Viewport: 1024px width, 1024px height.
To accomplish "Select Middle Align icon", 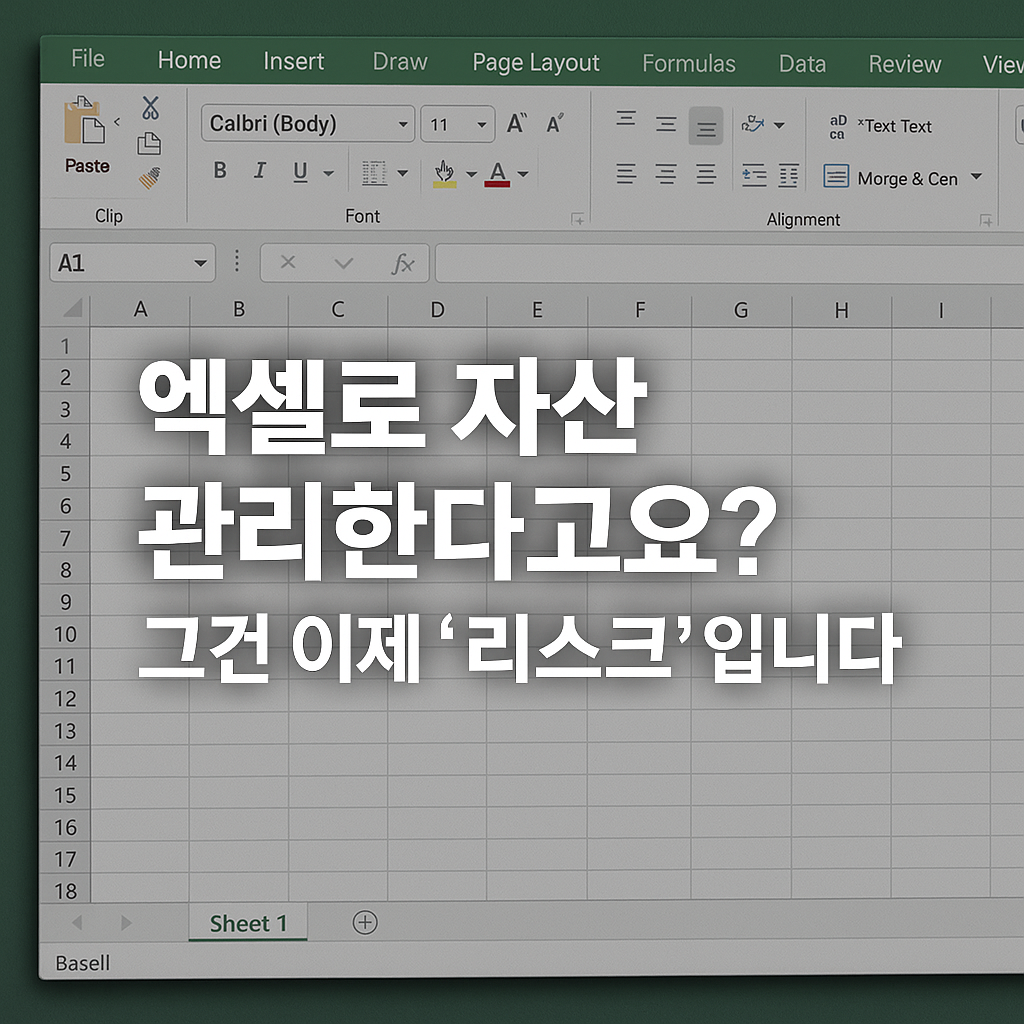I will 666,123.
